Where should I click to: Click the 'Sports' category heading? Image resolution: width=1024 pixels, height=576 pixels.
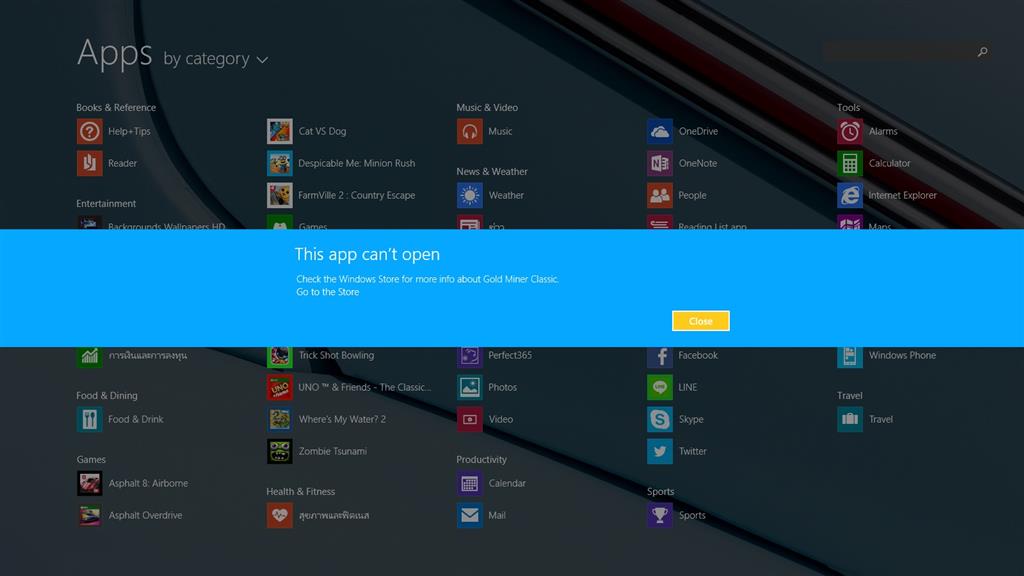[660, 492]
